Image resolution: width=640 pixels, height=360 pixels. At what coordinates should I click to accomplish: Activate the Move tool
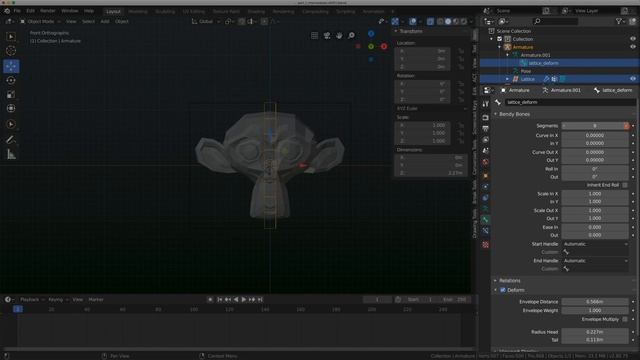pyautogui.click(x=11, y=66)
